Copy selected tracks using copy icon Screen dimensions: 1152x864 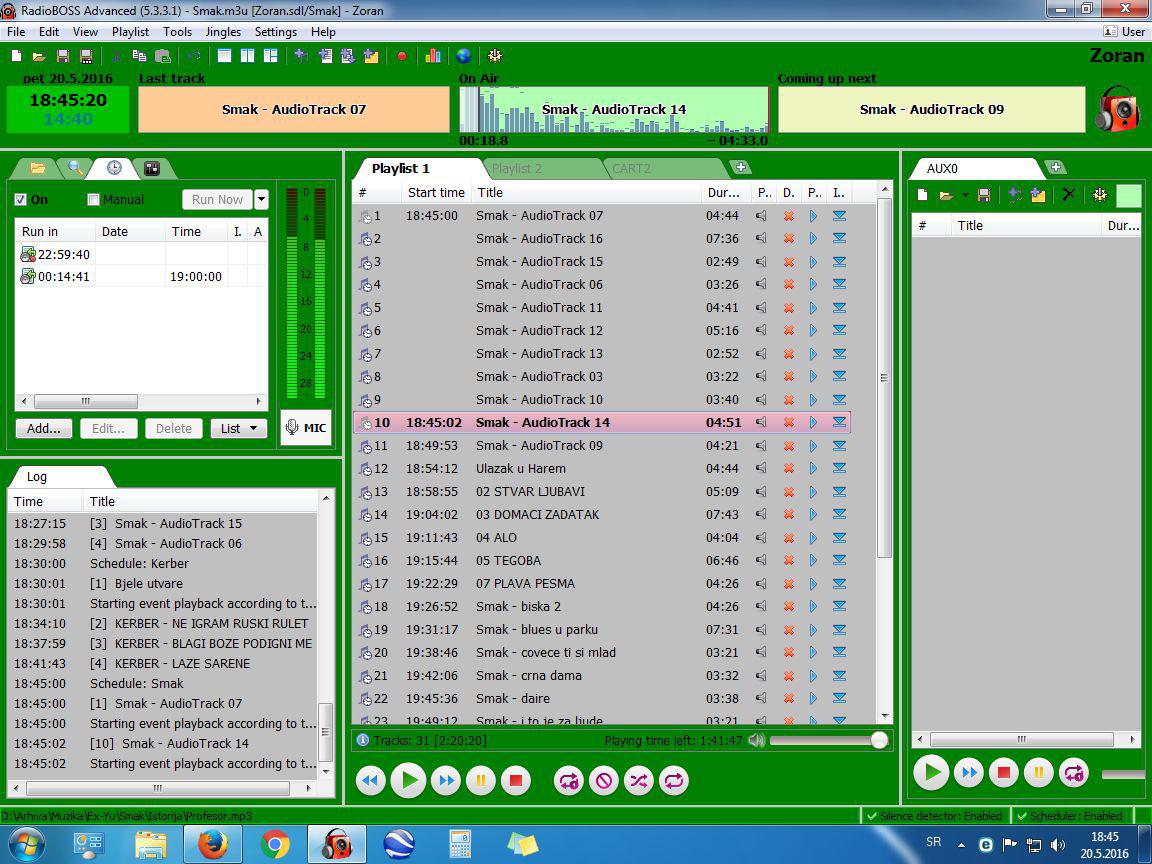[139, 56]
